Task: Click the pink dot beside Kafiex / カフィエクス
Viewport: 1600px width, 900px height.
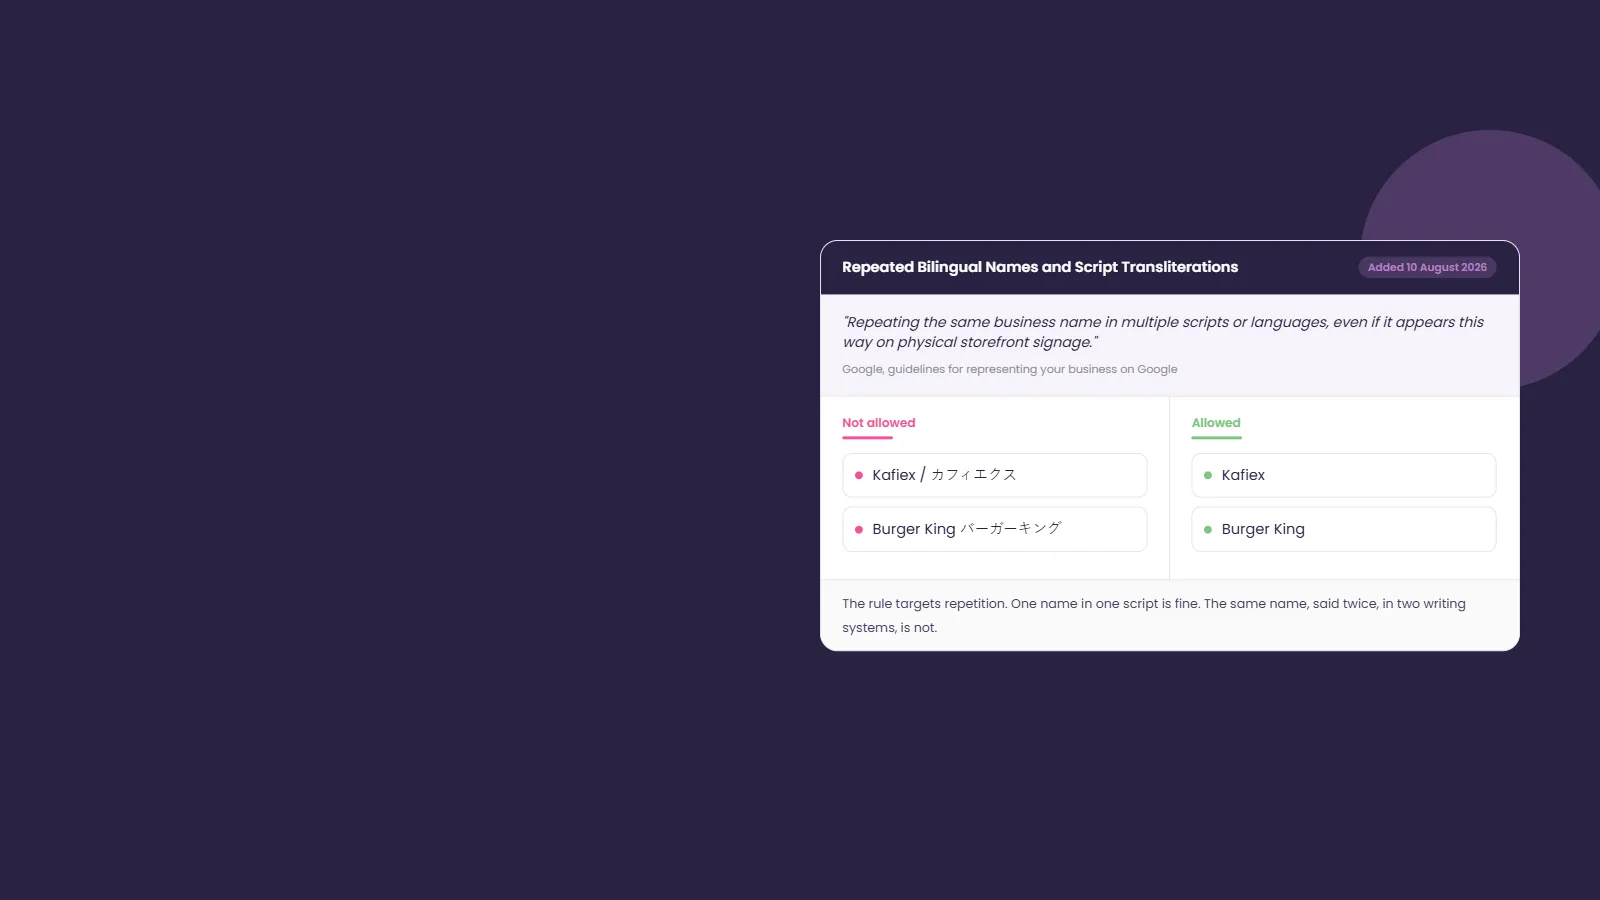Action: click(859, 476)
